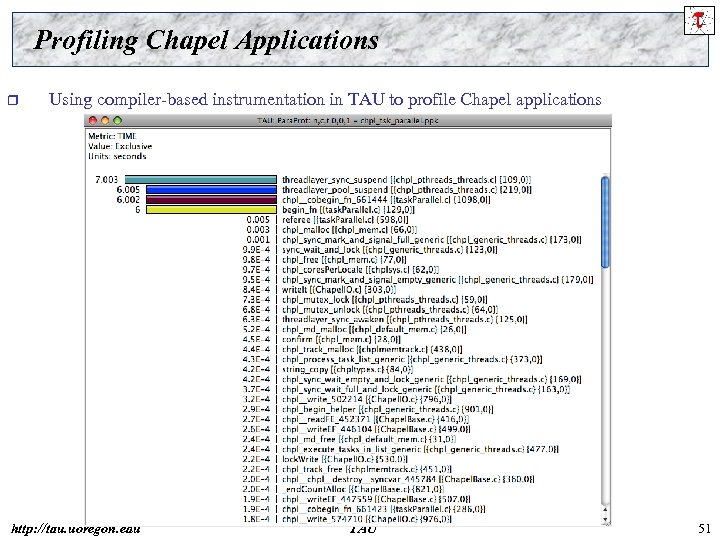Screen dimensions: 720x540
Task: Select chpl_sync_wait_full_and_lock_generic row
Action: point(426,389)
